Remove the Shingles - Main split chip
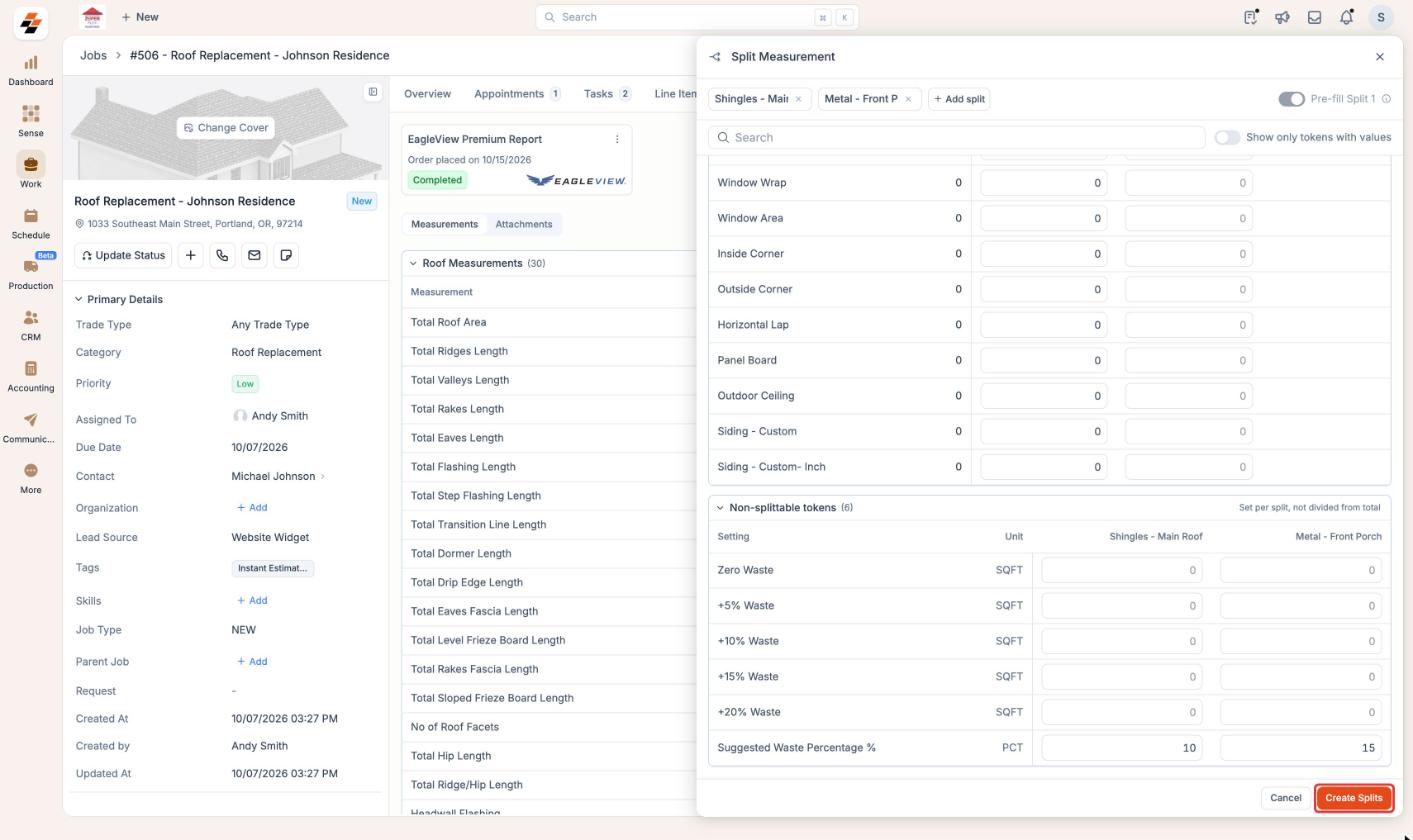 (798, 99)
